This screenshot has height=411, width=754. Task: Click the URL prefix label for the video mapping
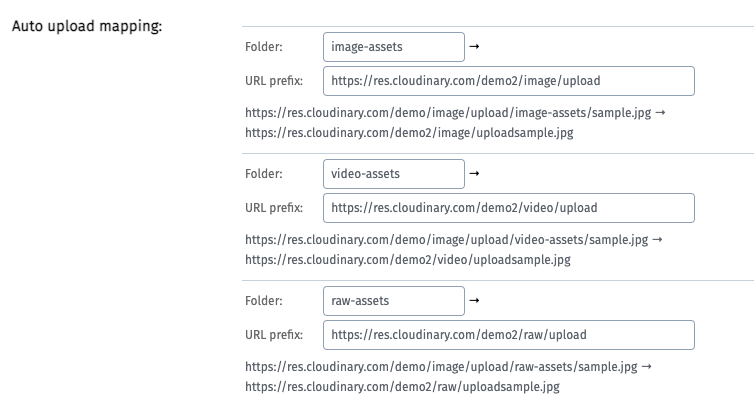point(274,208)
